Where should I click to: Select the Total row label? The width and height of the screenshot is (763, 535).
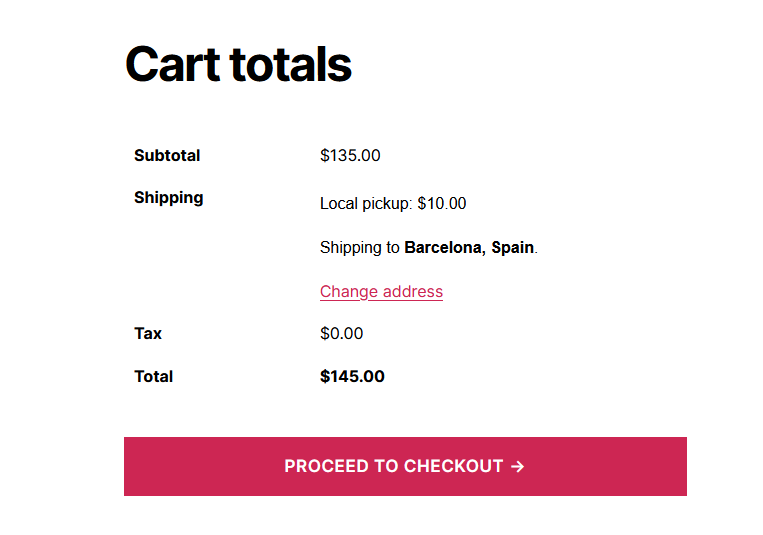click(x=153, y=376)
